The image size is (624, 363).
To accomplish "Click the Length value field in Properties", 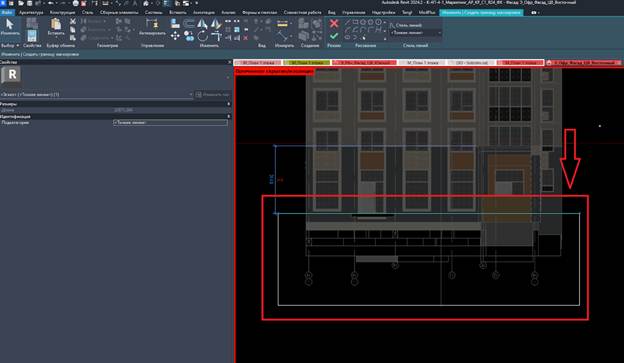I will (x=170, y=110).
